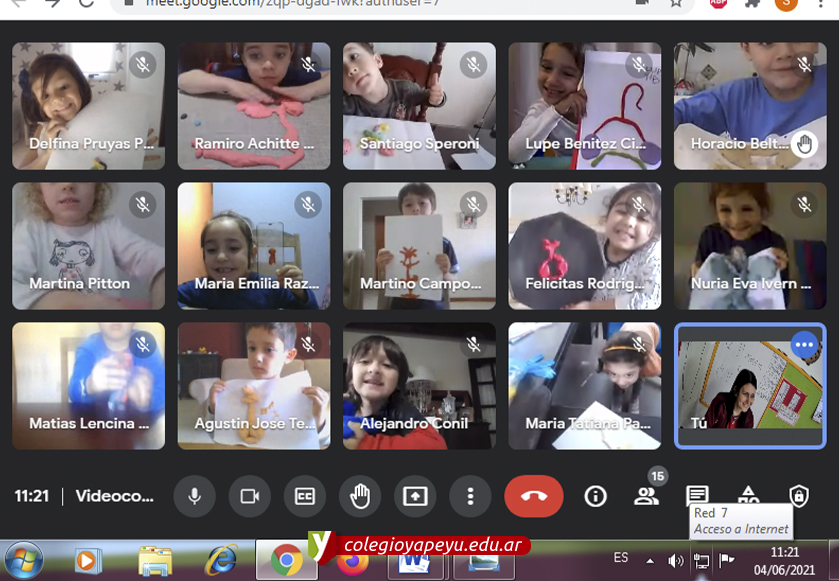Turn off the camera
This screenshot has width=839, height=581.
click(x=250, y=496)
